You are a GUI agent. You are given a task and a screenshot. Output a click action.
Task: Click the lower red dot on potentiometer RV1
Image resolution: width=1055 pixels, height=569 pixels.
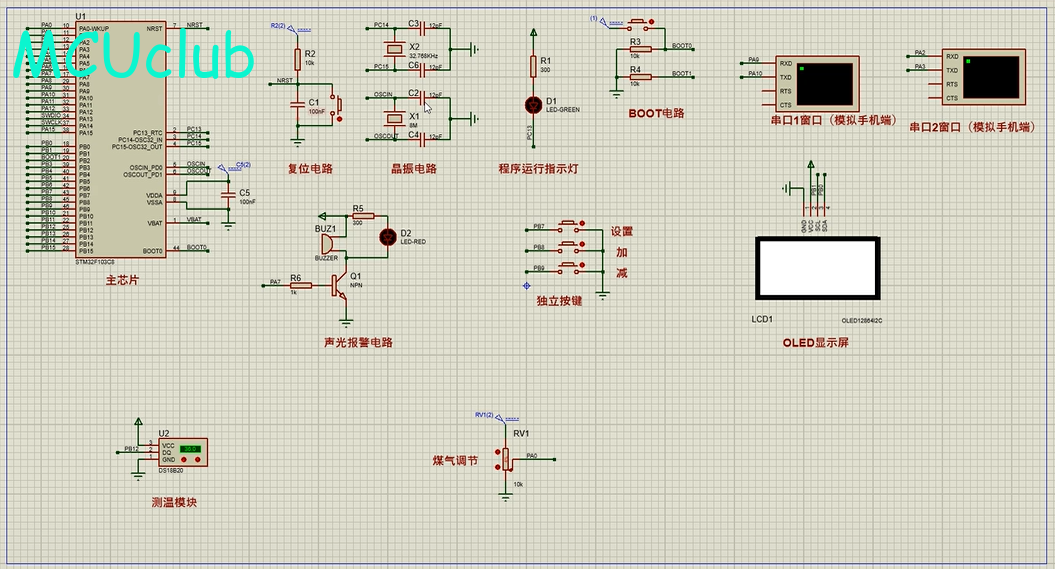(498, 467)
